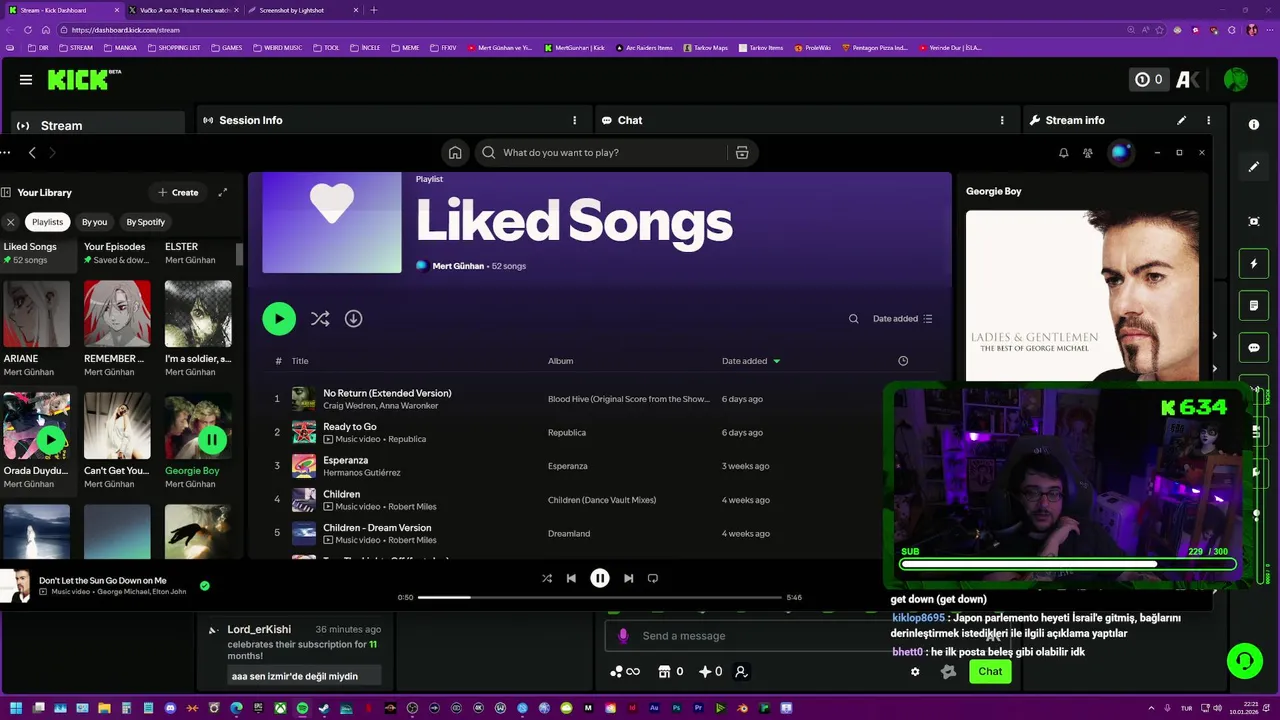
Task: Go to Spotify Home
Action: click(455, 153)
